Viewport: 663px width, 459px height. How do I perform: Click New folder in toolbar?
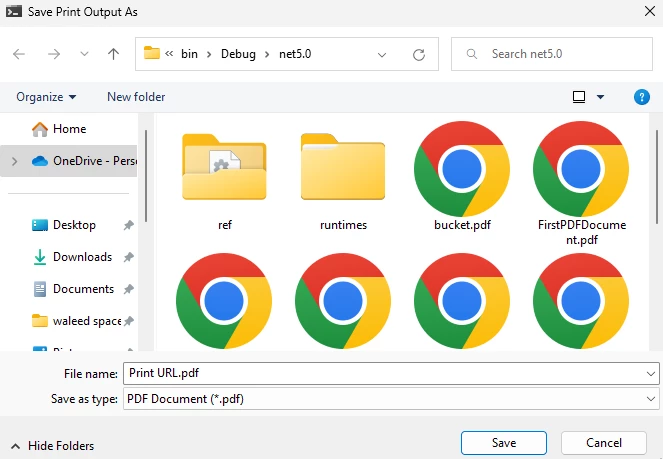[136, 97]
